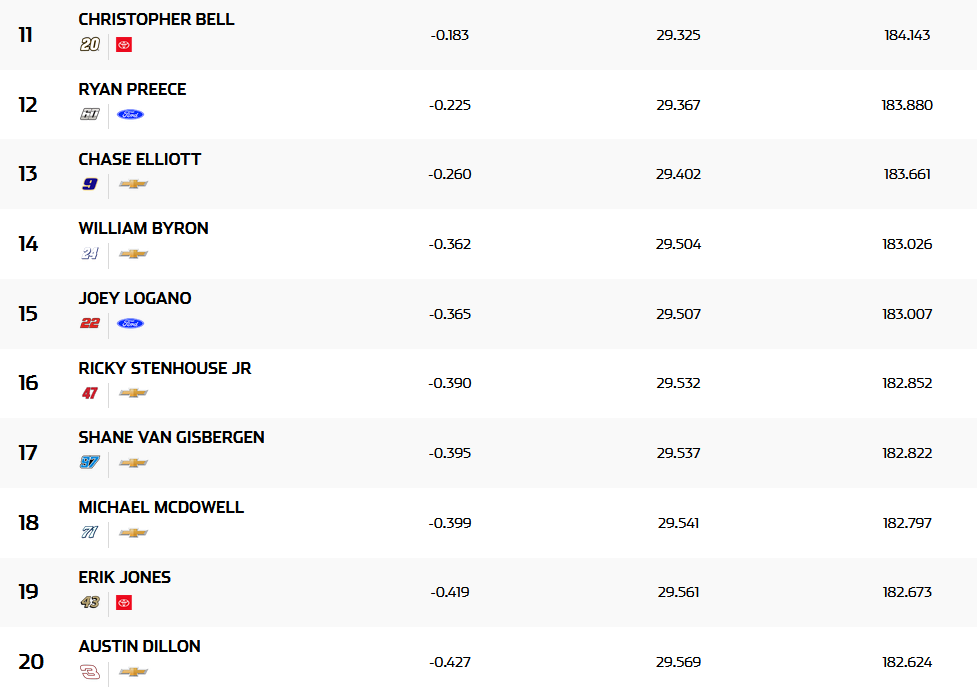Click the Chevrolet logo under Shane van Gisbergen
977x696 pixels.
tap(133, 463)
